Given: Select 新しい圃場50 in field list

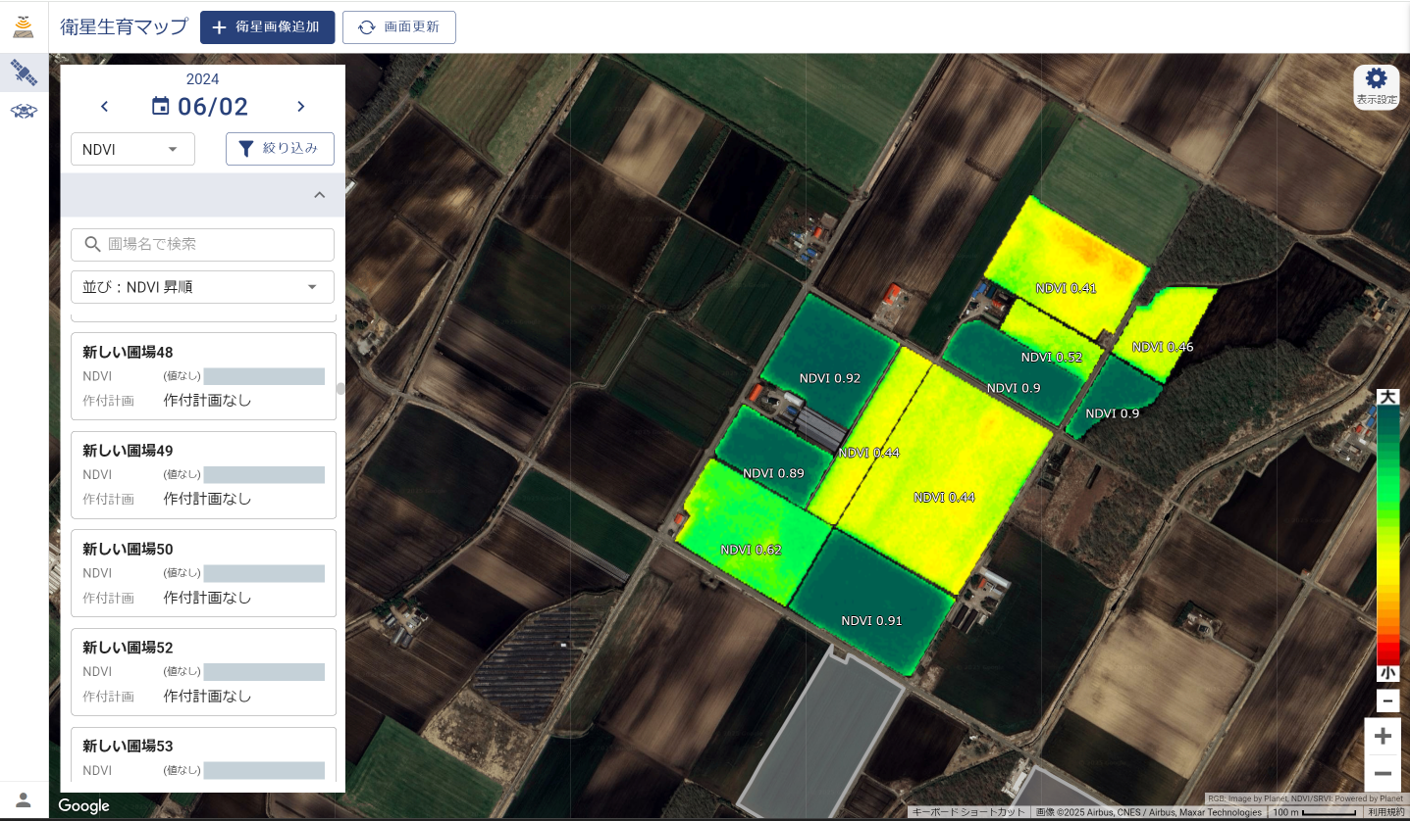Looking at the screenshot, I should 203,573.
